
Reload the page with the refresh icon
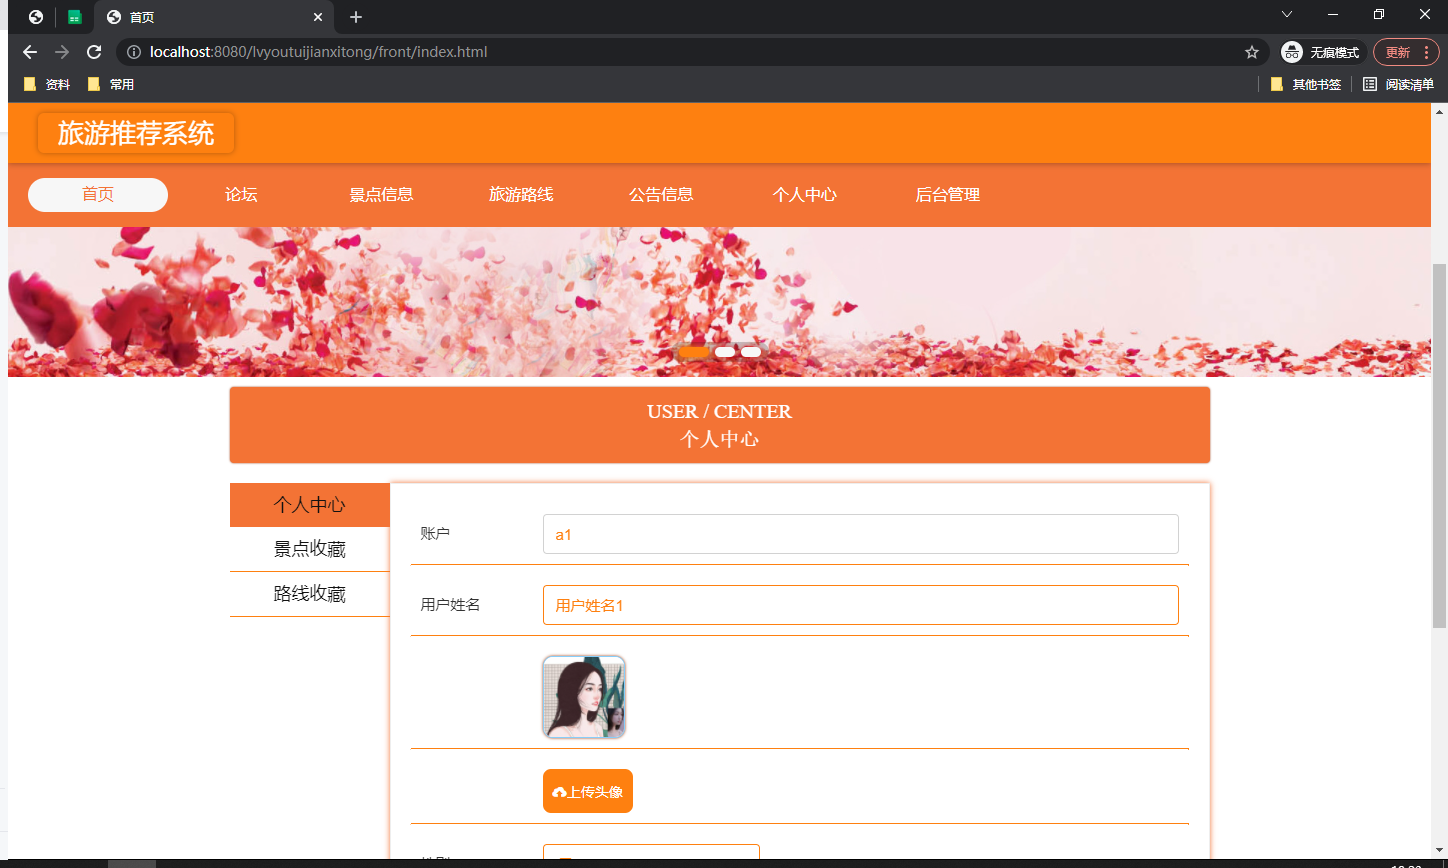click(x=94, y=52)
